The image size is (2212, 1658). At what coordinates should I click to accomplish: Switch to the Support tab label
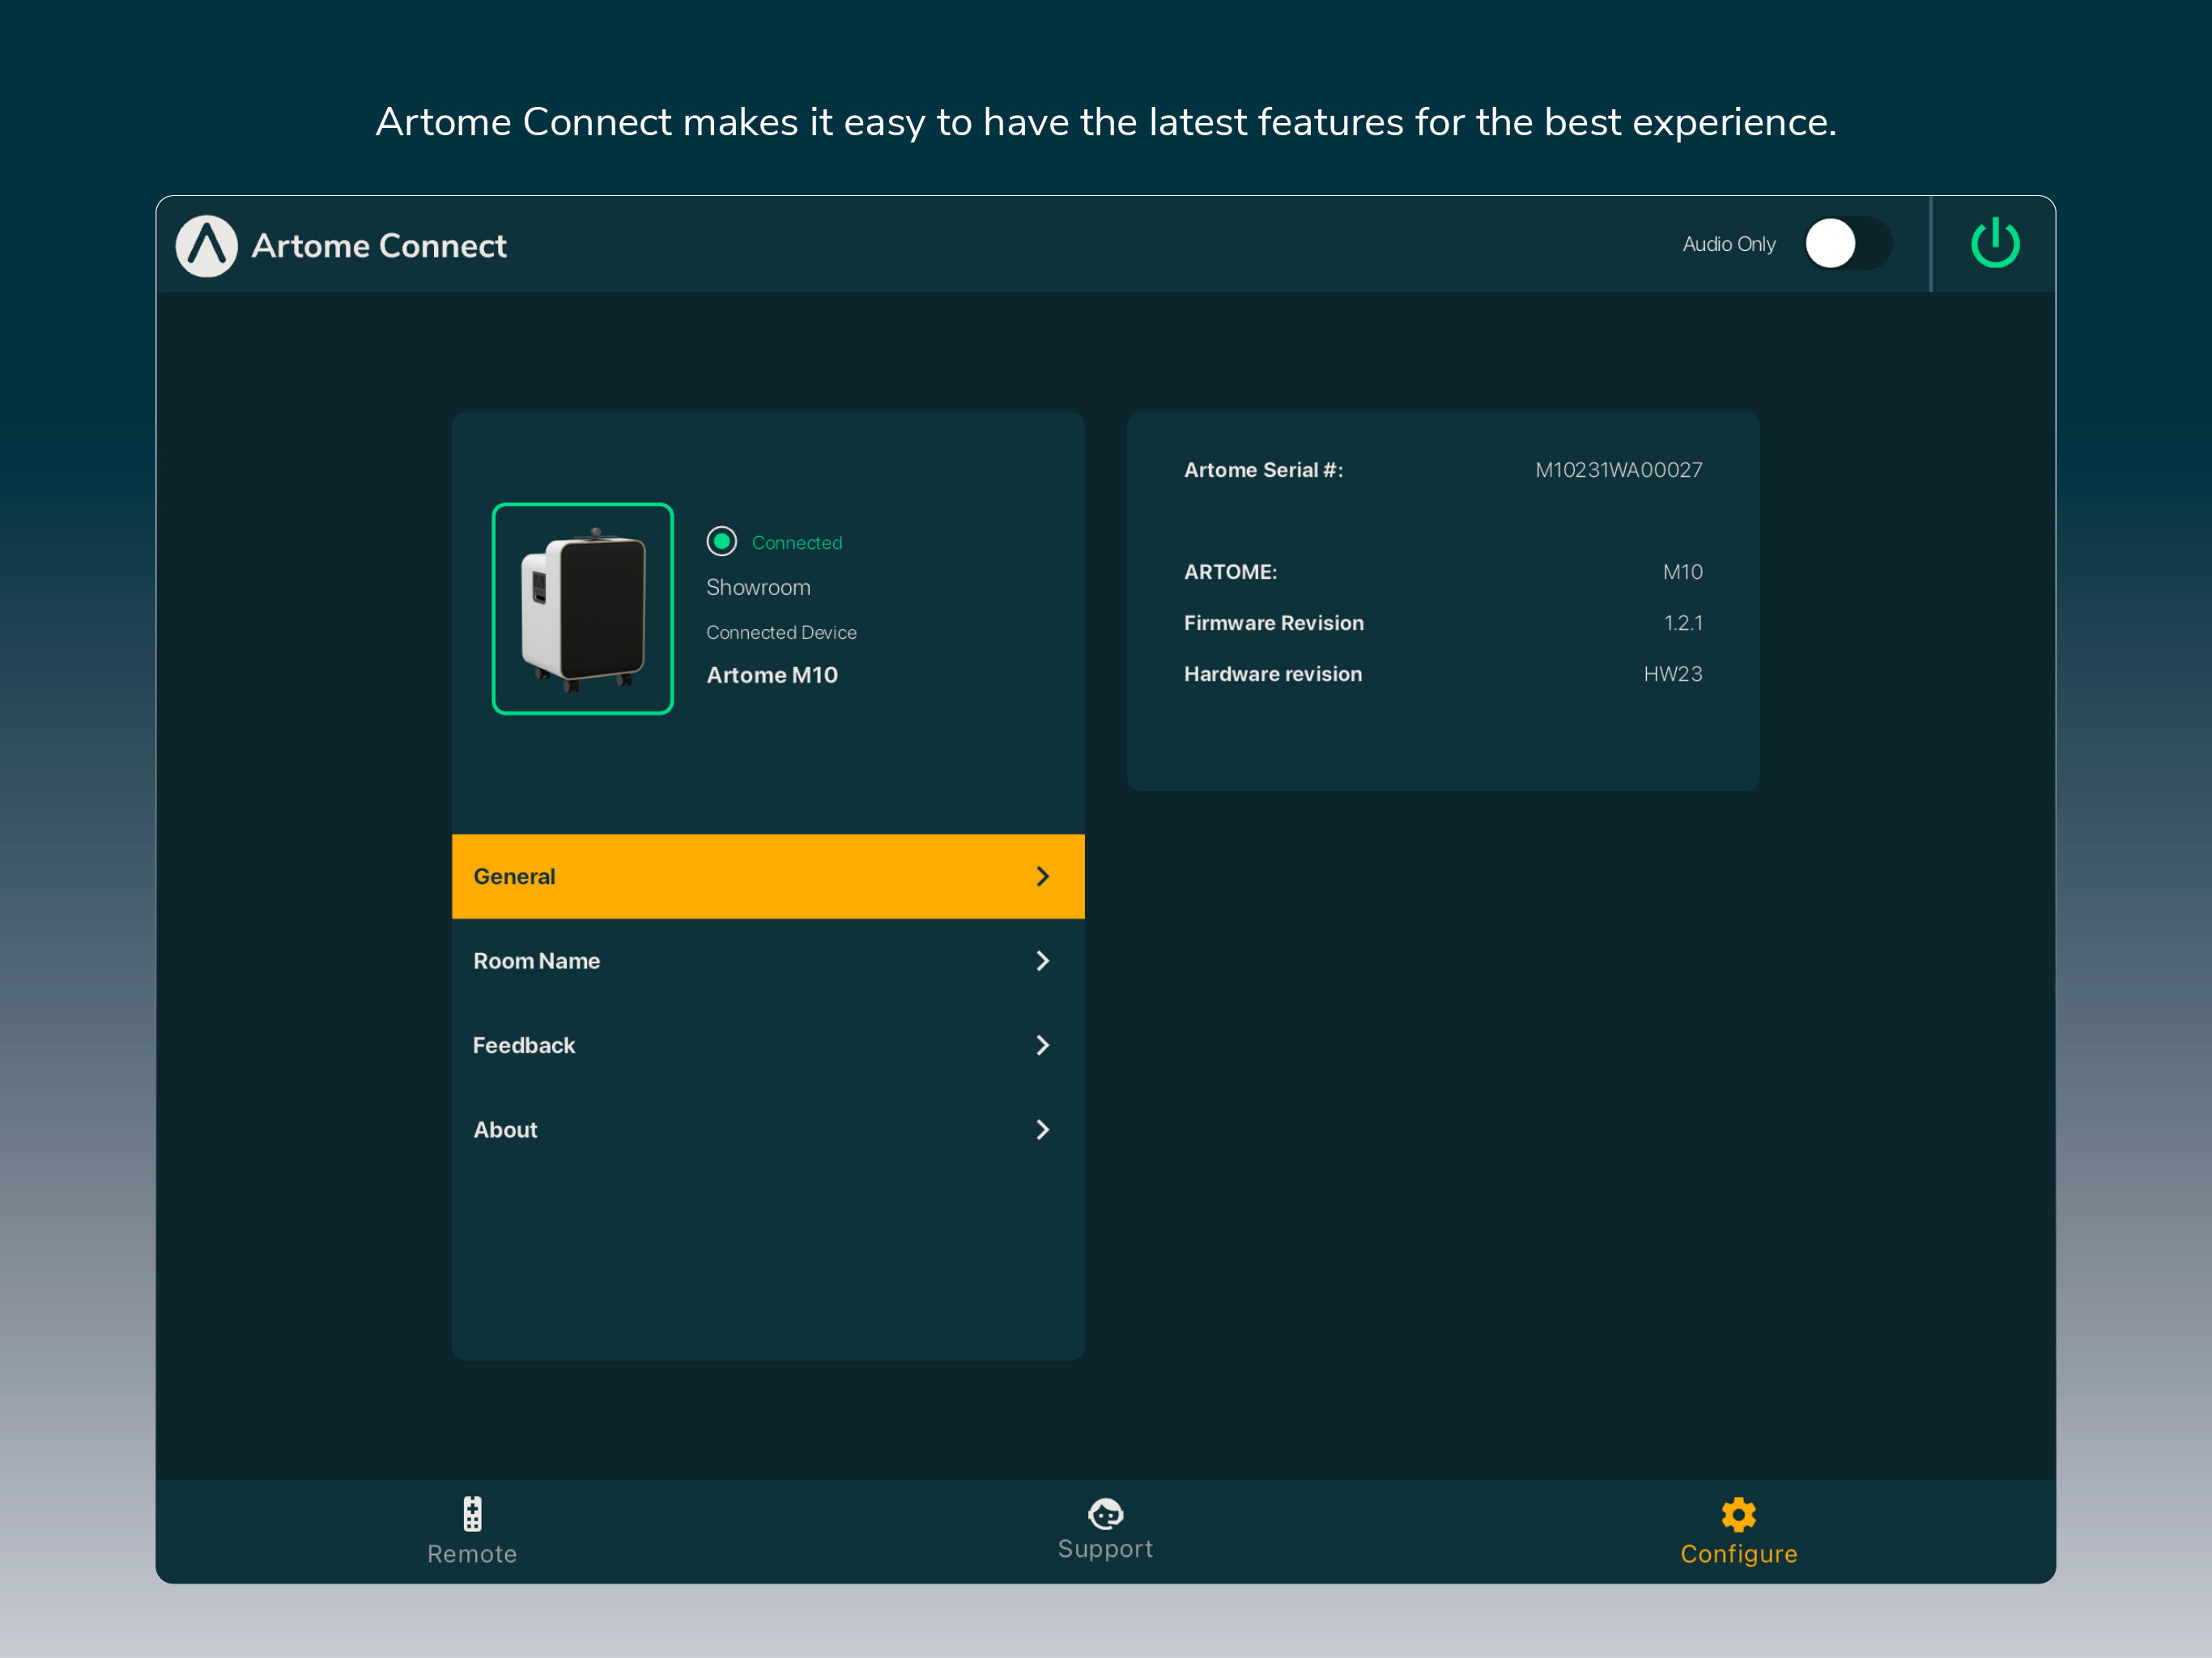click(x=1105, y=1549)
